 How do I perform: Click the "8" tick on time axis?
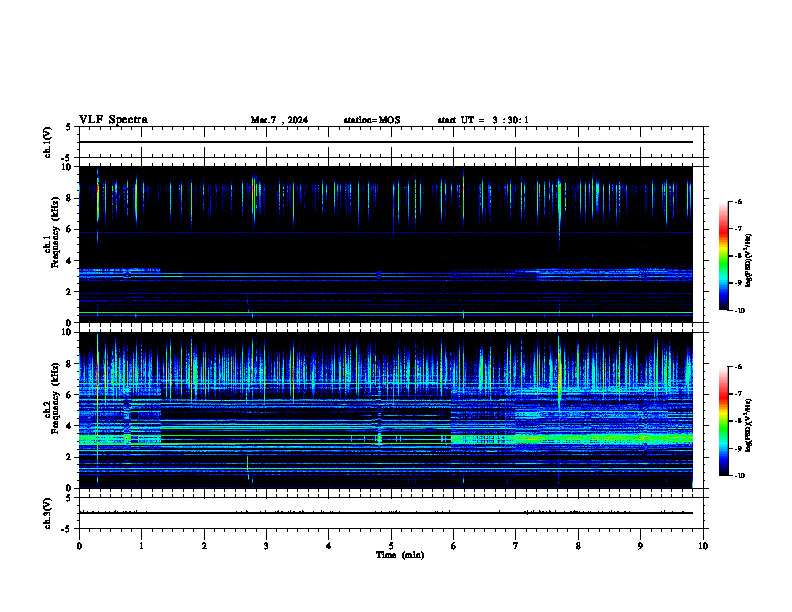click(x=578, y=546)
